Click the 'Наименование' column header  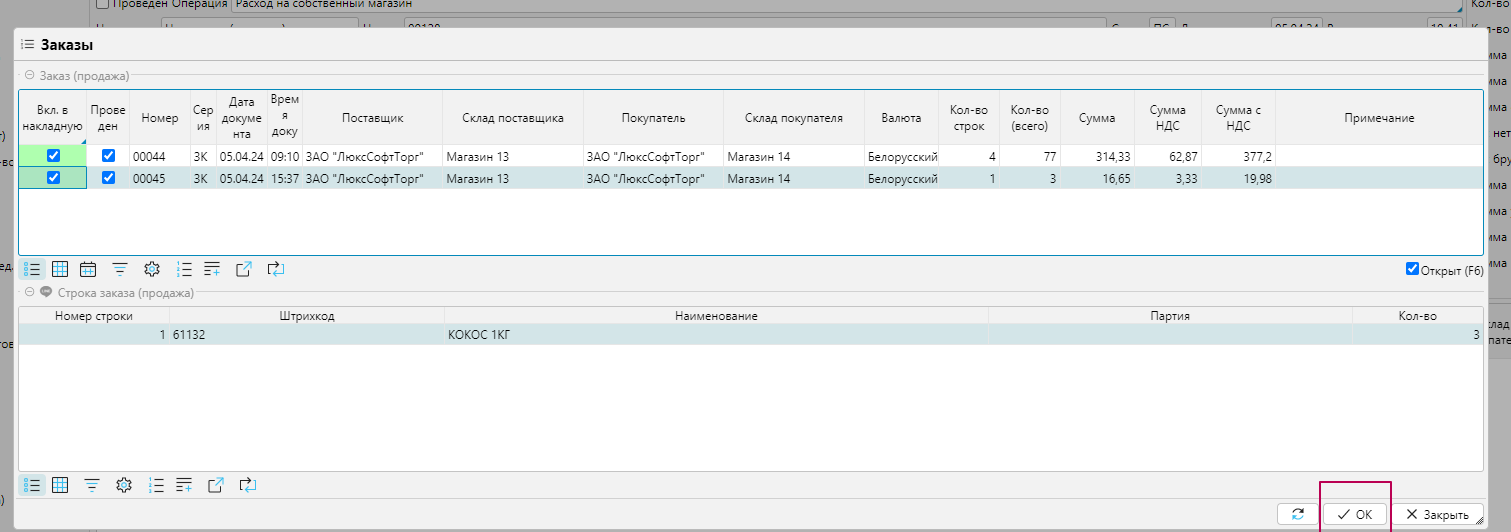[715, 316]
